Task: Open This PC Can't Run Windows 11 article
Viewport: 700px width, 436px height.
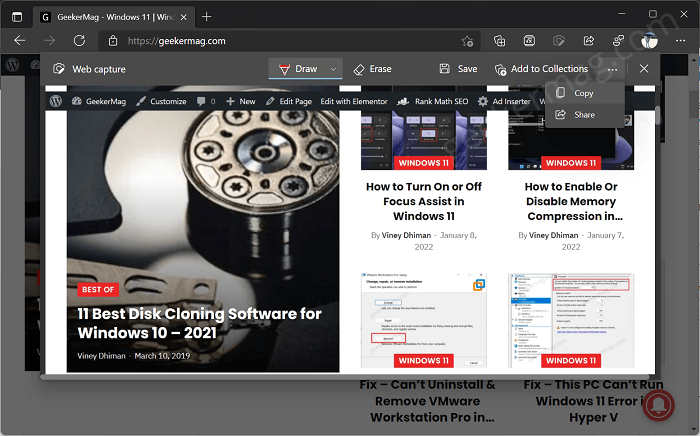Action: coord(593,401)
